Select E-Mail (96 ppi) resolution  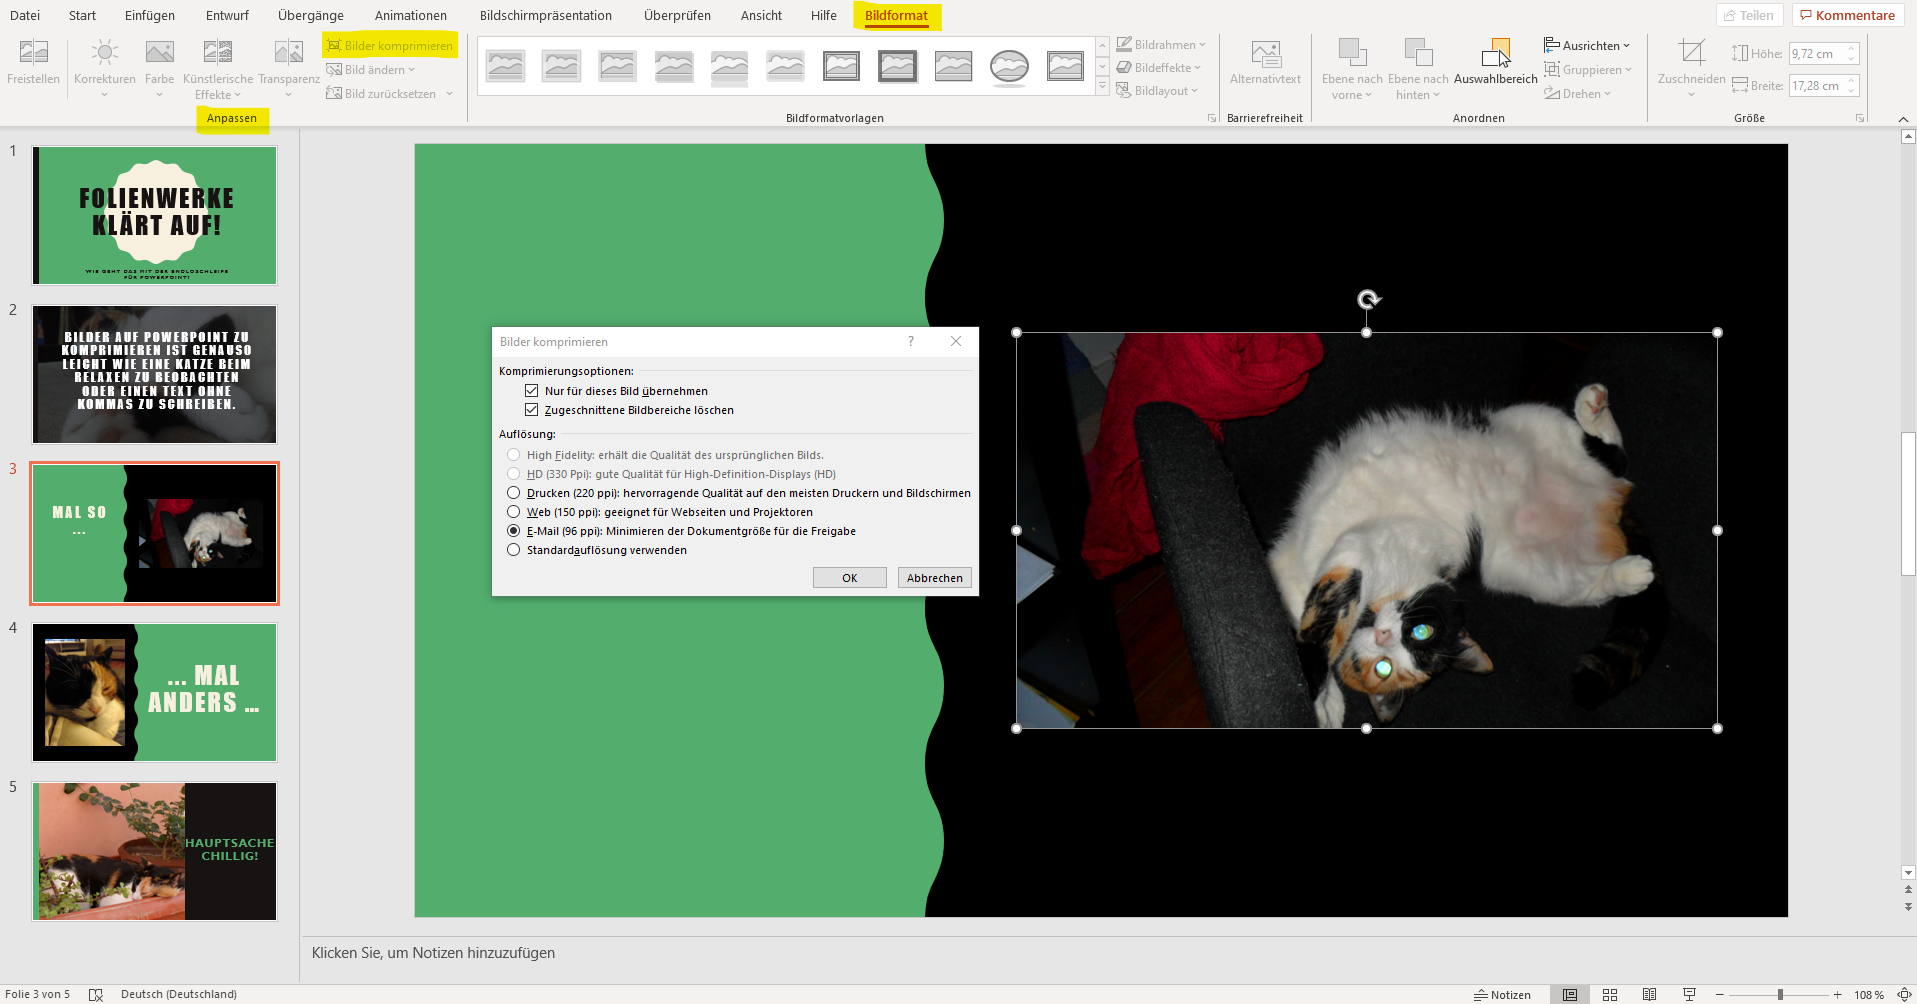513,531
